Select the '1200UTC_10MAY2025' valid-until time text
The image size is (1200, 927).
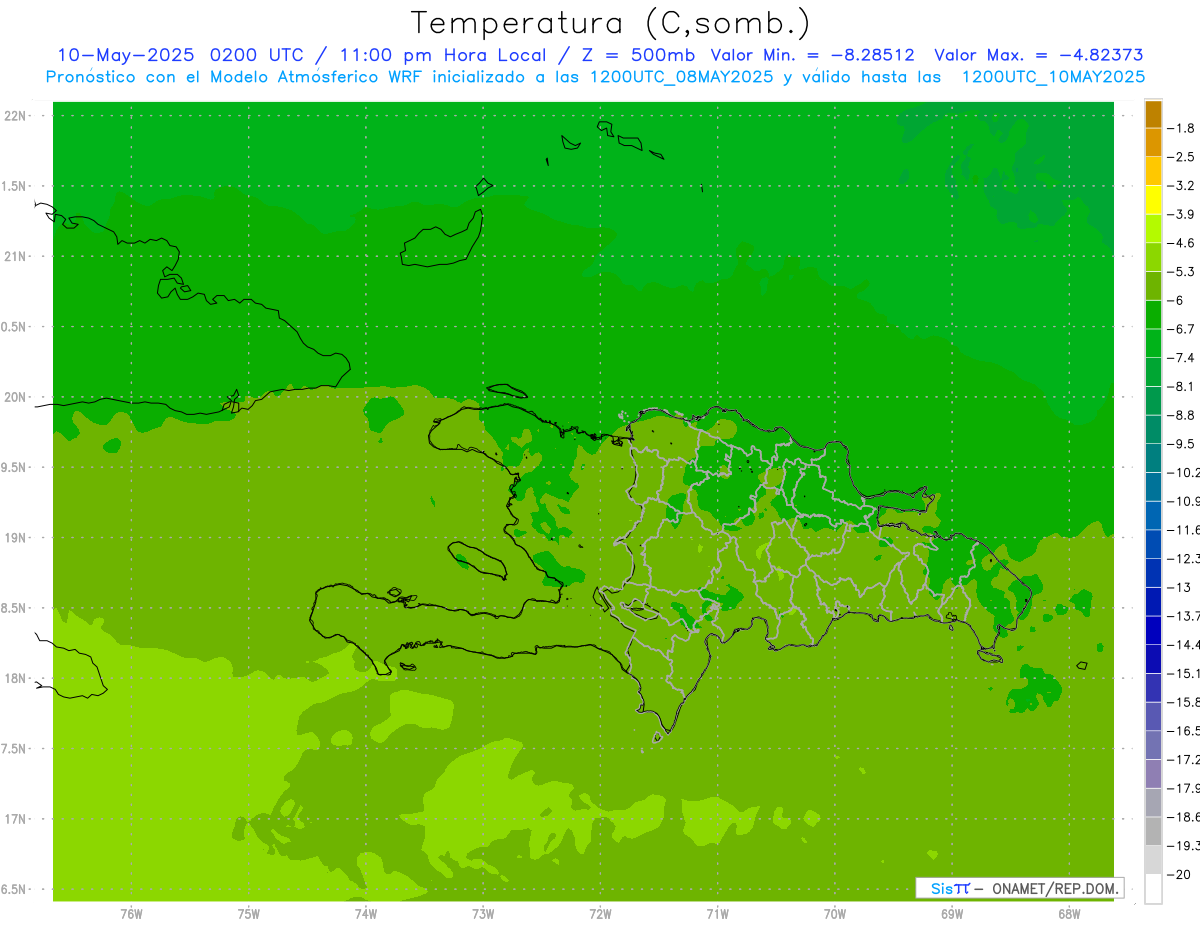(1053, 77)
